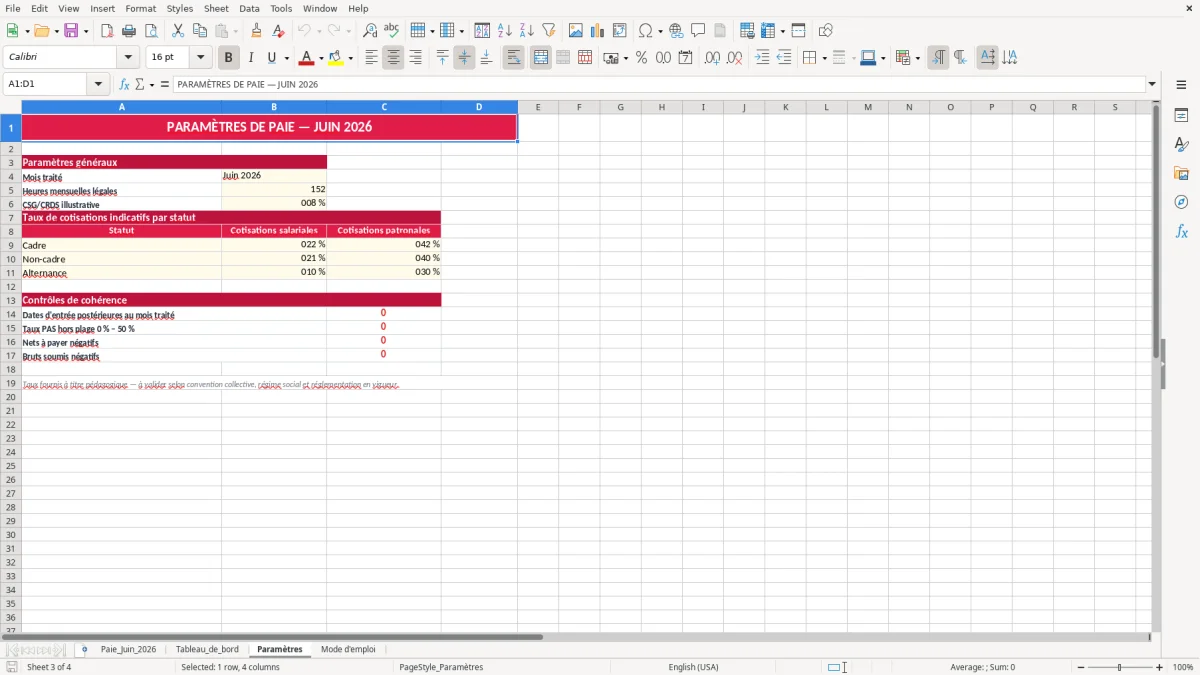Screen dimensions: 1200x675
Task: Toggle merge and center cells
Action: pos(541,58)
